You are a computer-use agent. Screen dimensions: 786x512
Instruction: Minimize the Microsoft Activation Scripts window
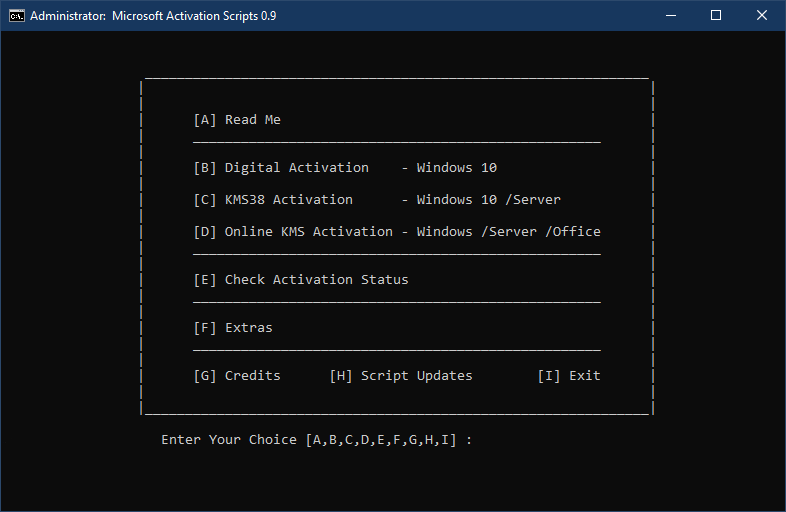coord(669,16)
